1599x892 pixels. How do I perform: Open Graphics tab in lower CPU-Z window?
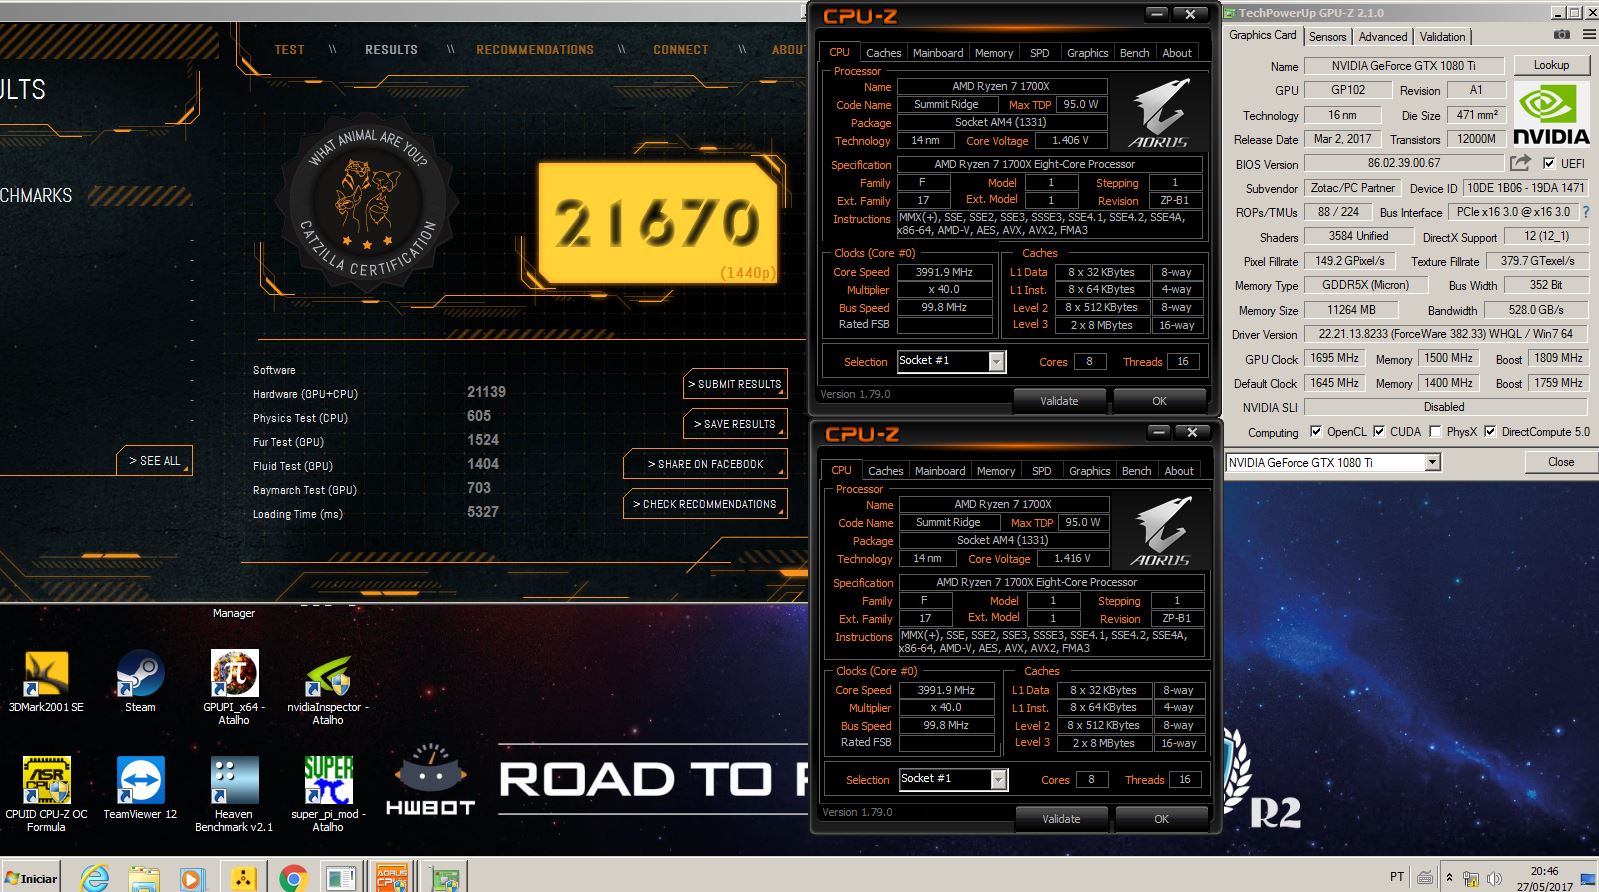[1090, 471]
